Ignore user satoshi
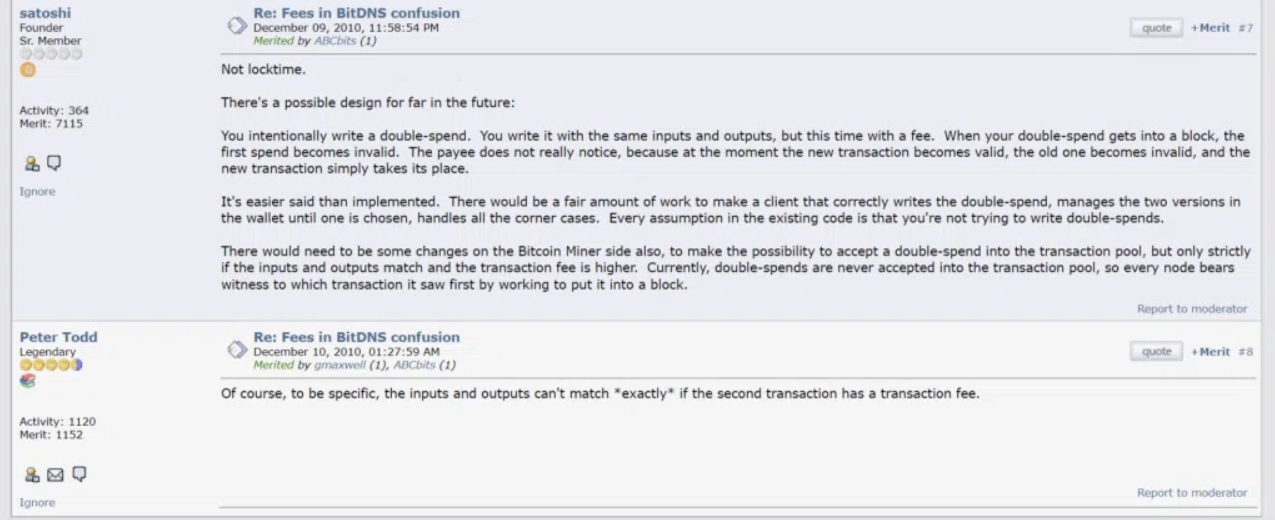This screenshot has width=1275, height=520. tap(37, 191)
